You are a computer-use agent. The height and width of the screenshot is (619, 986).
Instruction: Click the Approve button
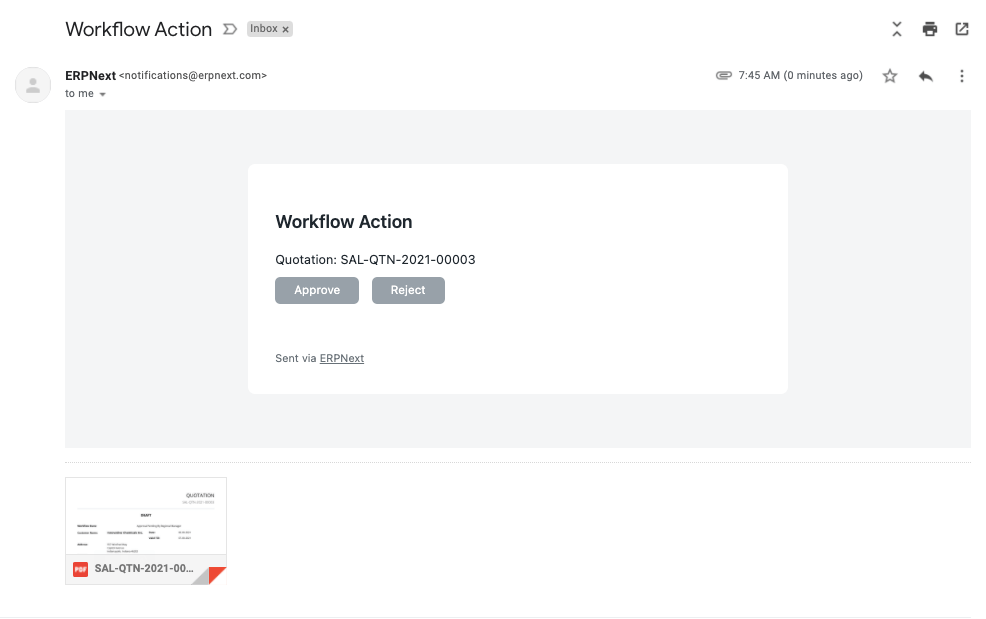point(317,290)
